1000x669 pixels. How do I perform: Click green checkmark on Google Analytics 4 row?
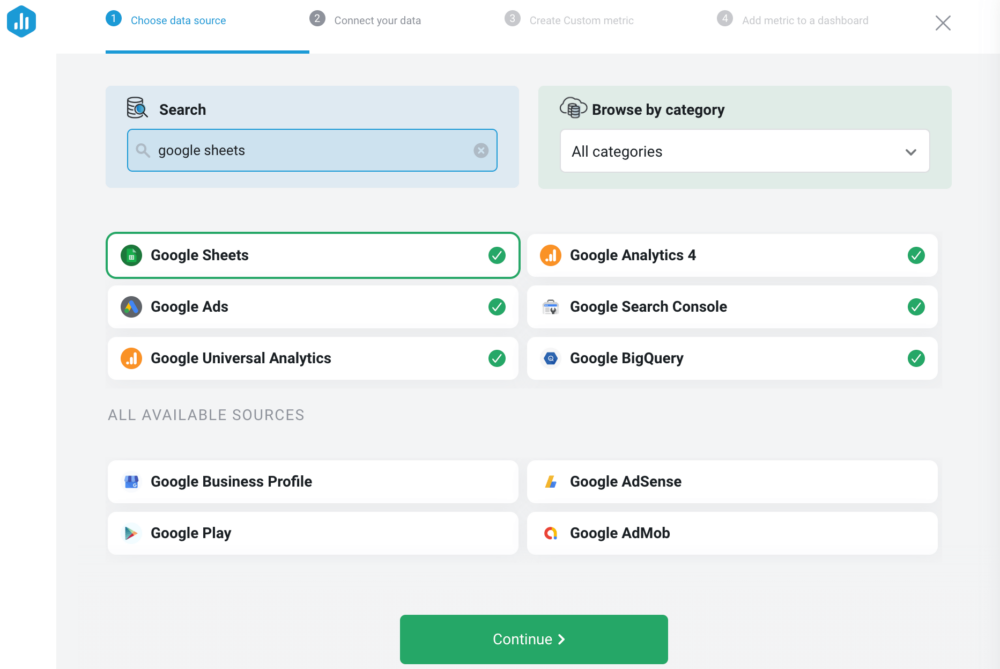tap(916, 255)
